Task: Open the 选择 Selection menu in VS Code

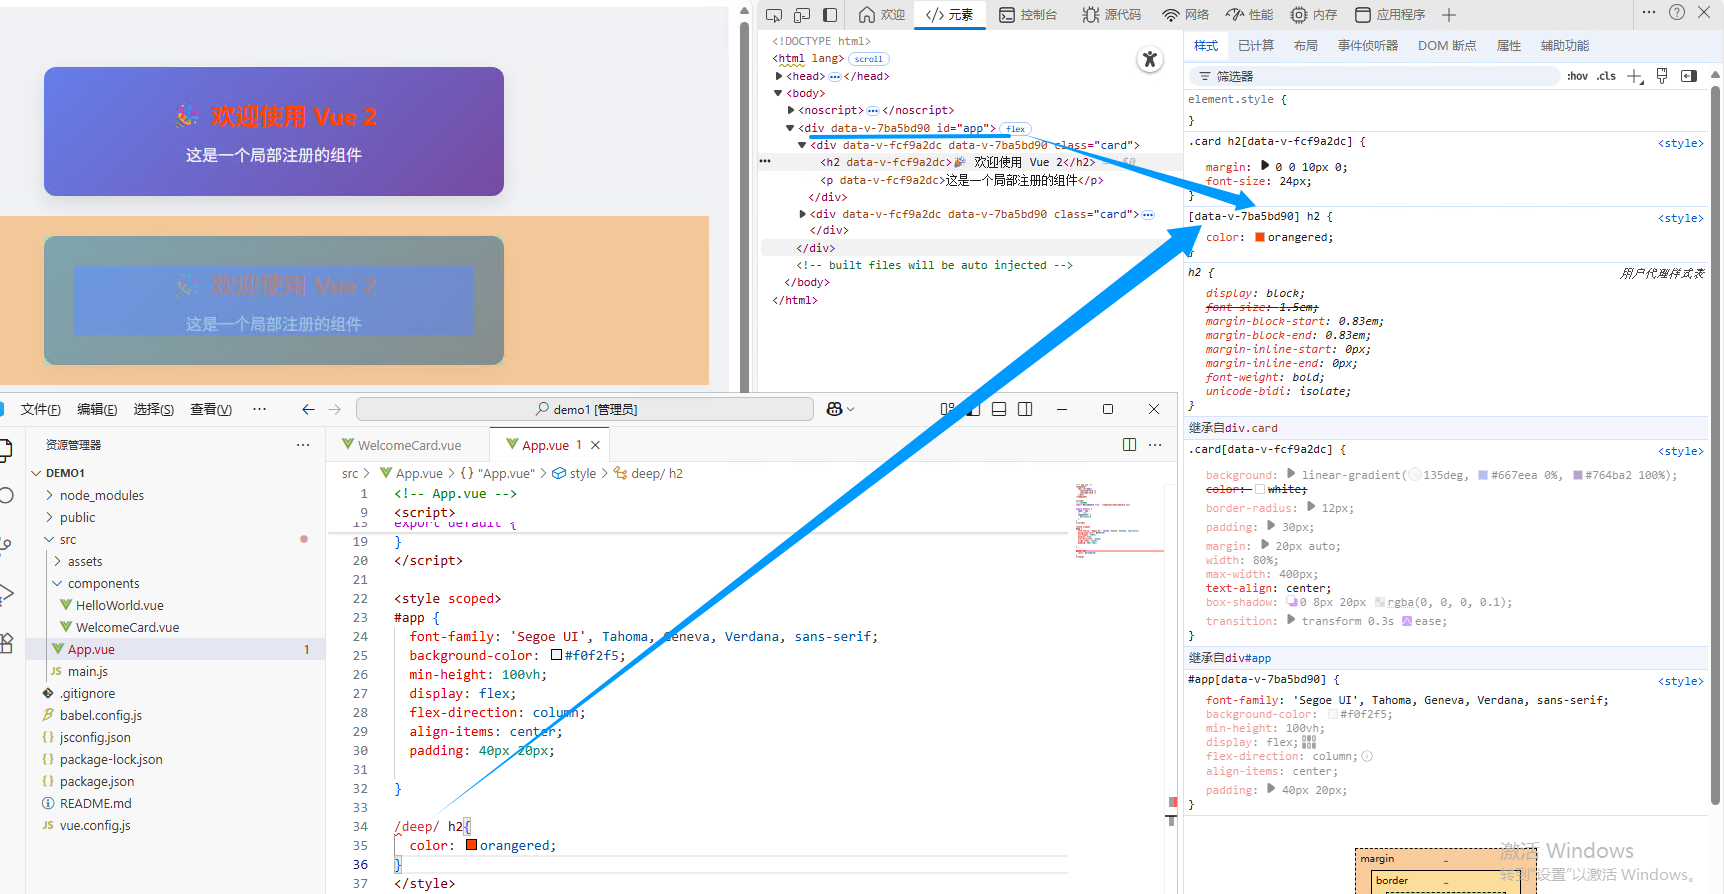Action: click(153, 409)
